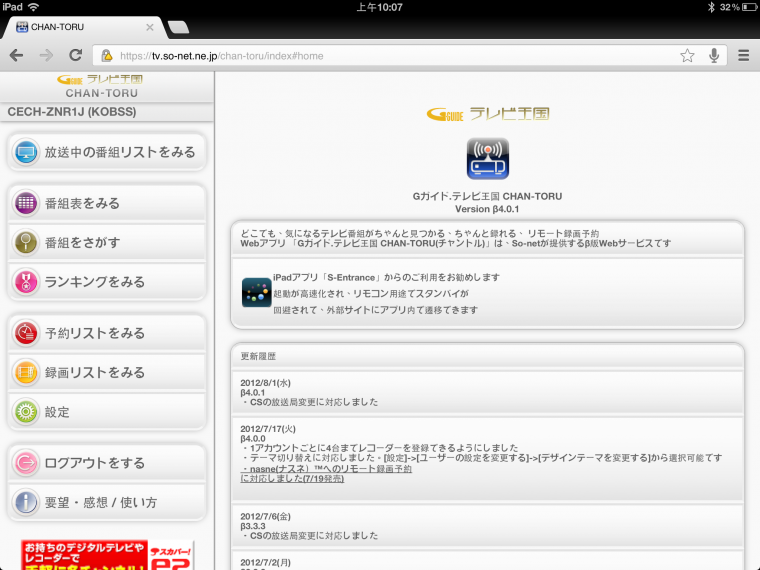Go back with the browser back arrow
The height and width of the screenshot is (570, 760).
16,55
